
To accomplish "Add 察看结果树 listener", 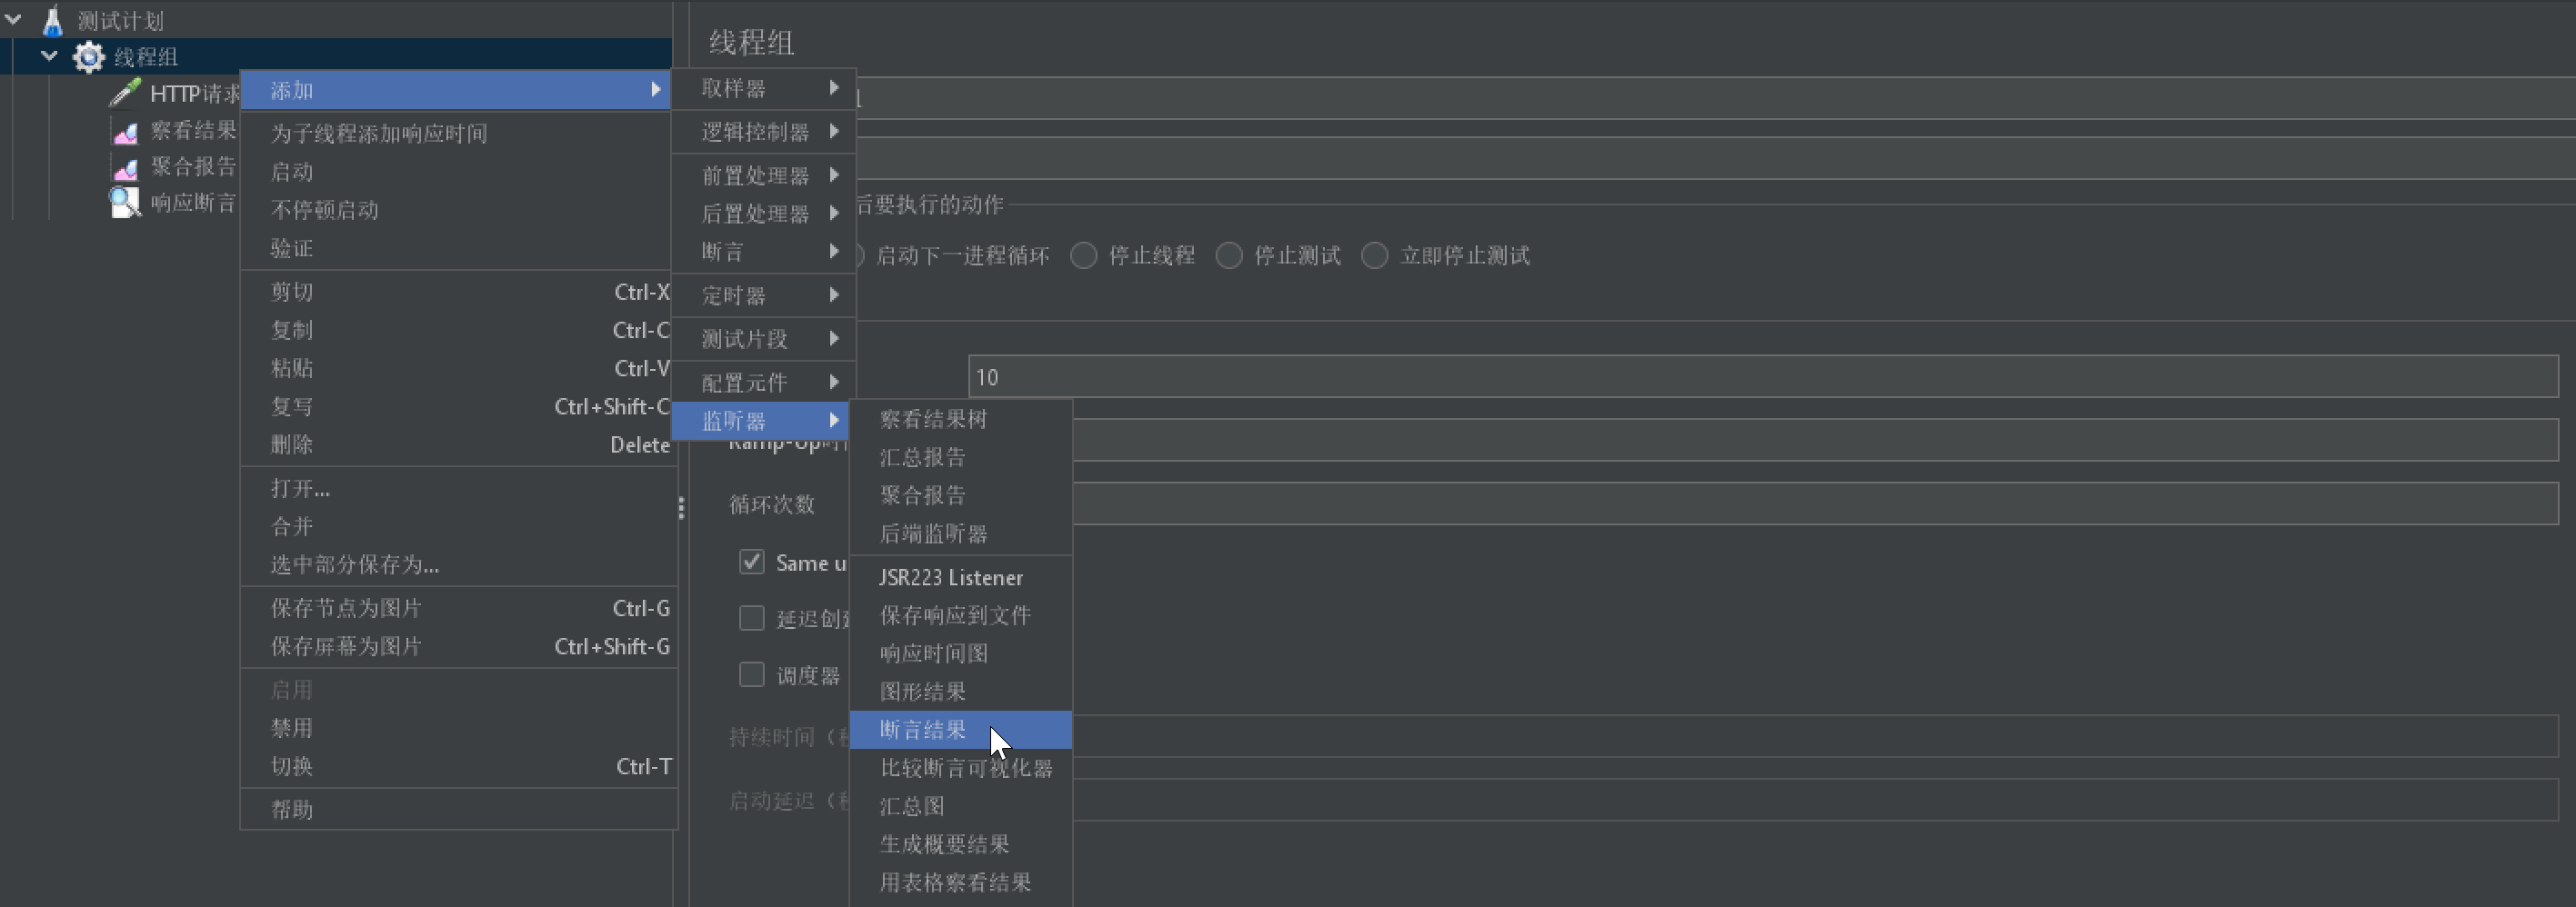I will 961,419.
